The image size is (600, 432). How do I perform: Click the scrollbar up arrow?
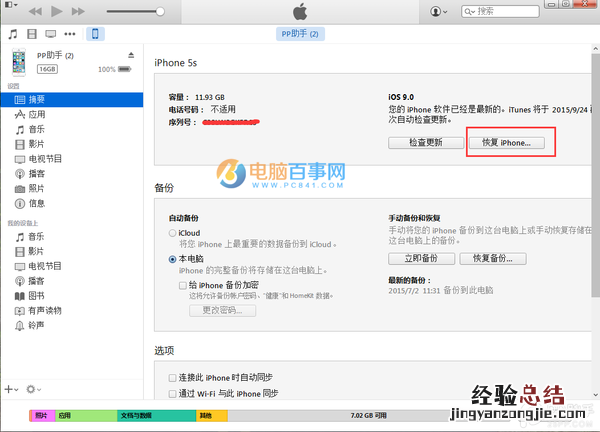click(x=595, y=49)
